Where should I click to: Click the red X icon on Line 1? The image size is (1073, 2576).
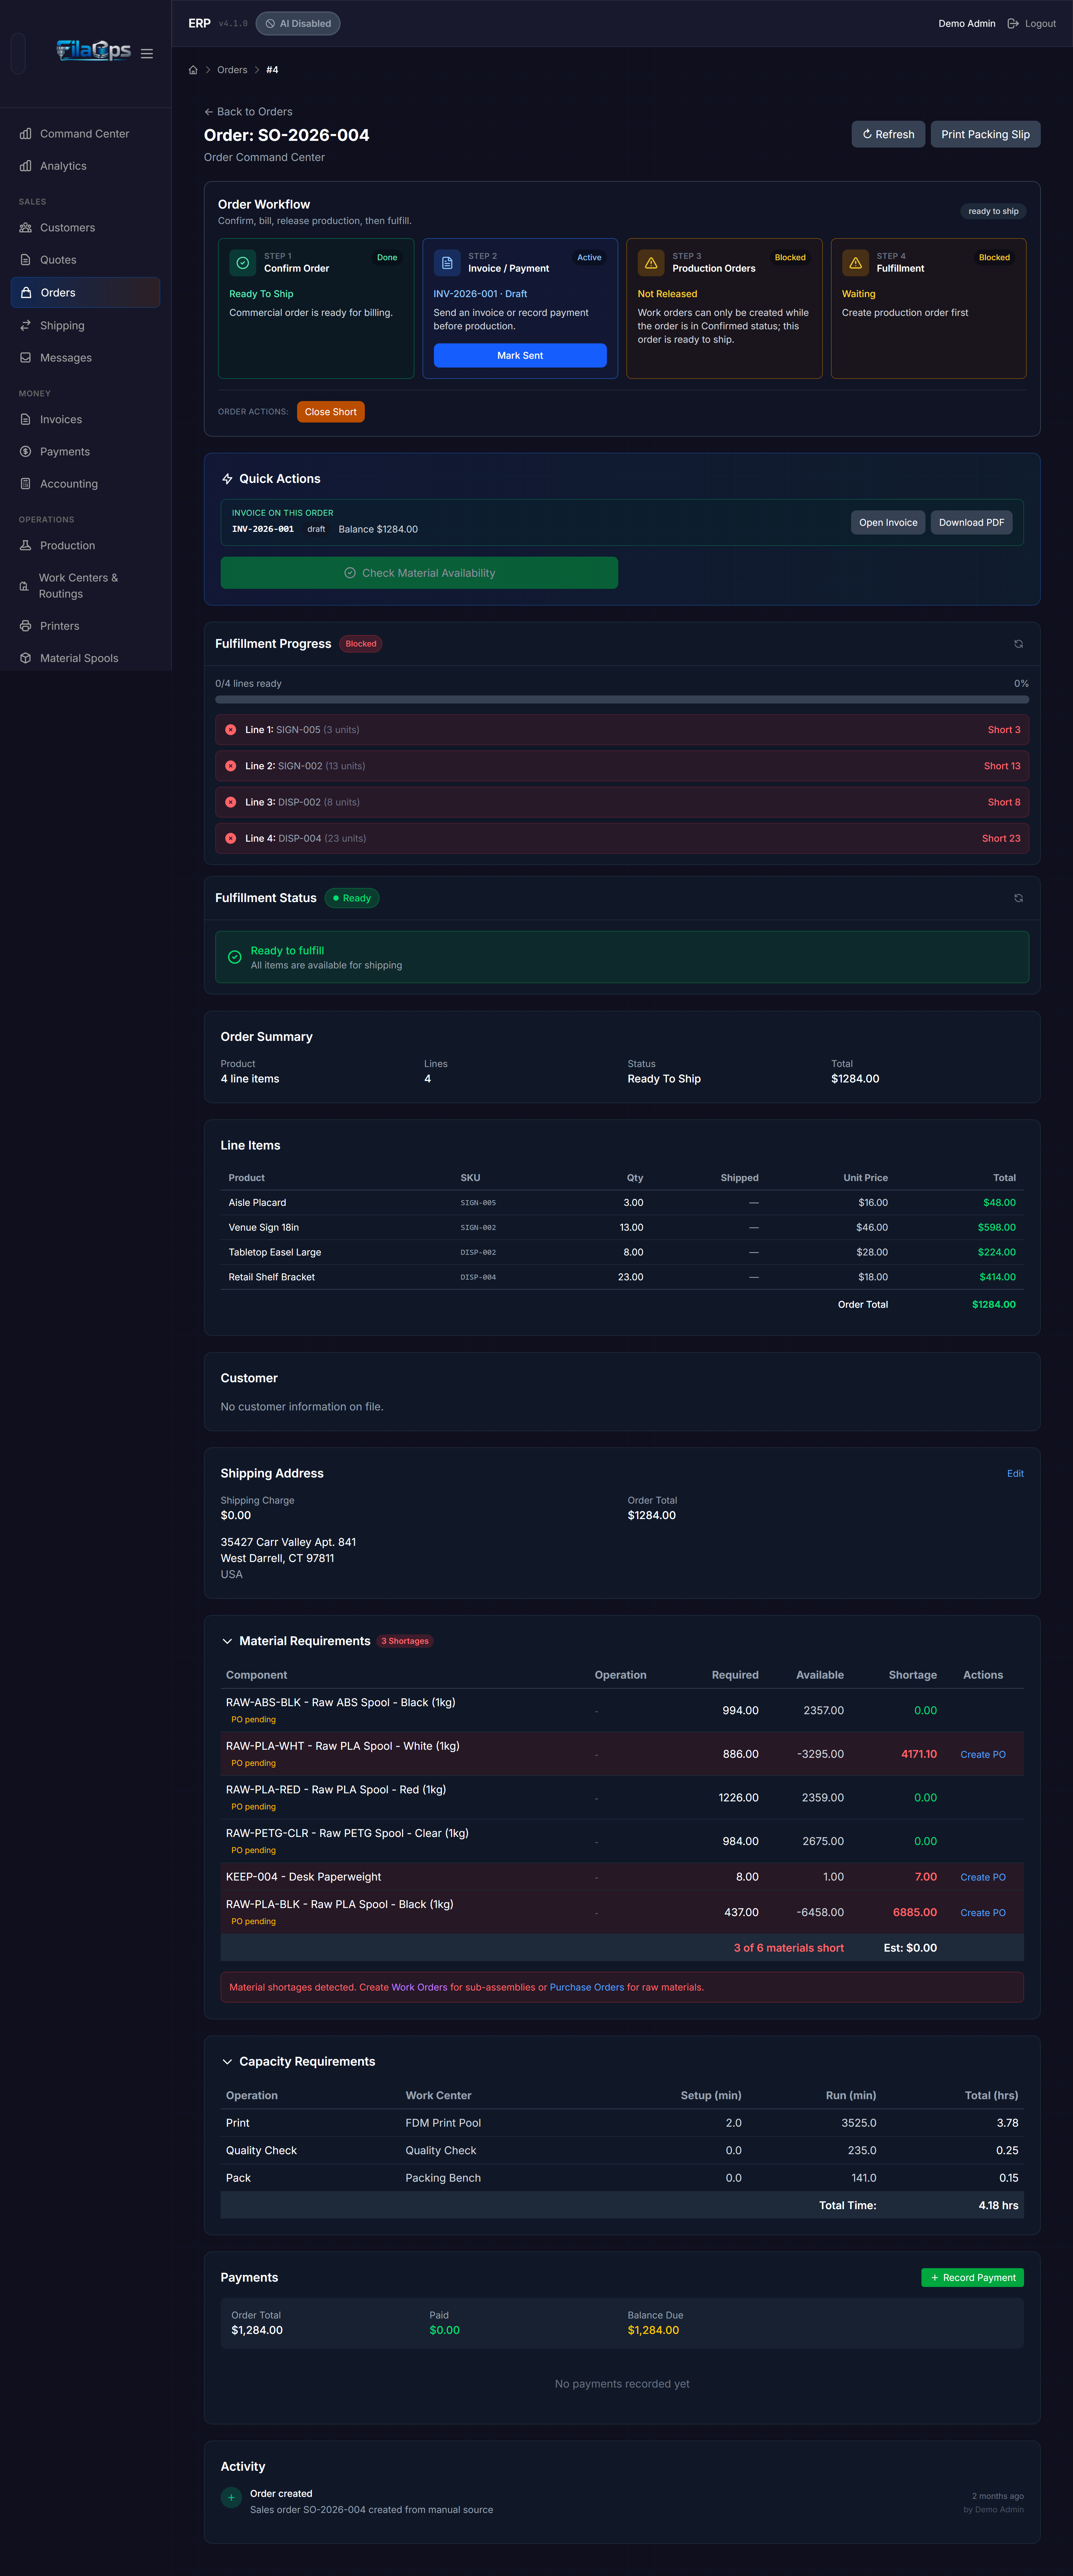[231, 730]
